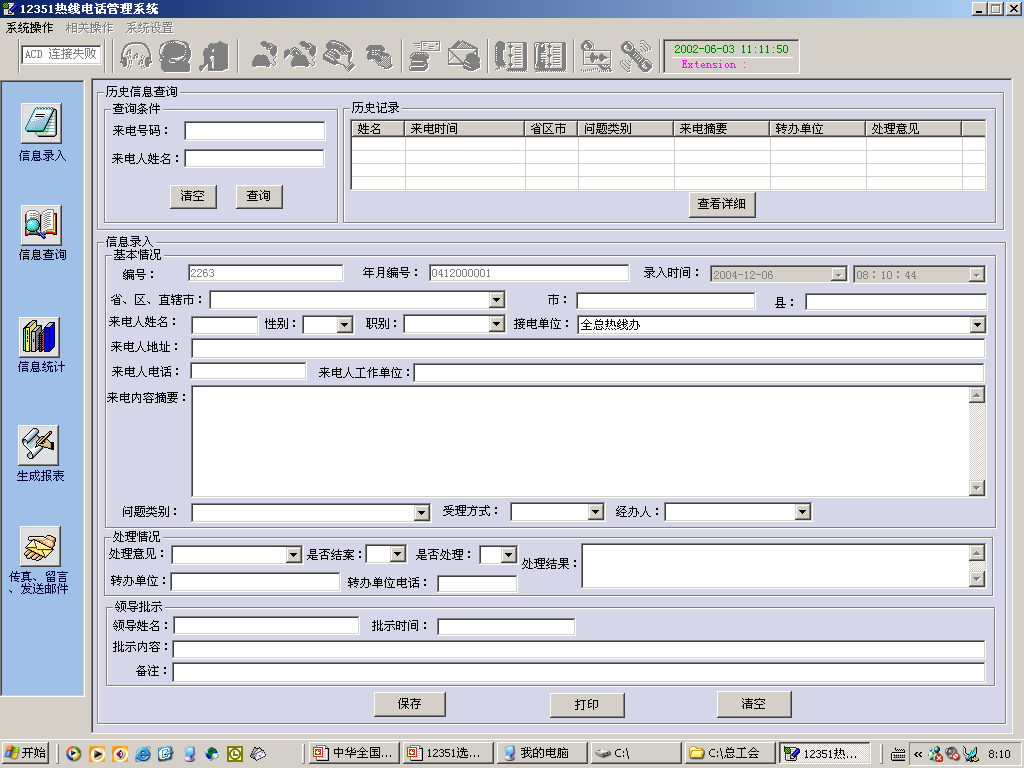The width and height of the screenshot is (1024, 768).
Task: Click the keyboard input-method tray icon
Action: click(x=898, y=754)
